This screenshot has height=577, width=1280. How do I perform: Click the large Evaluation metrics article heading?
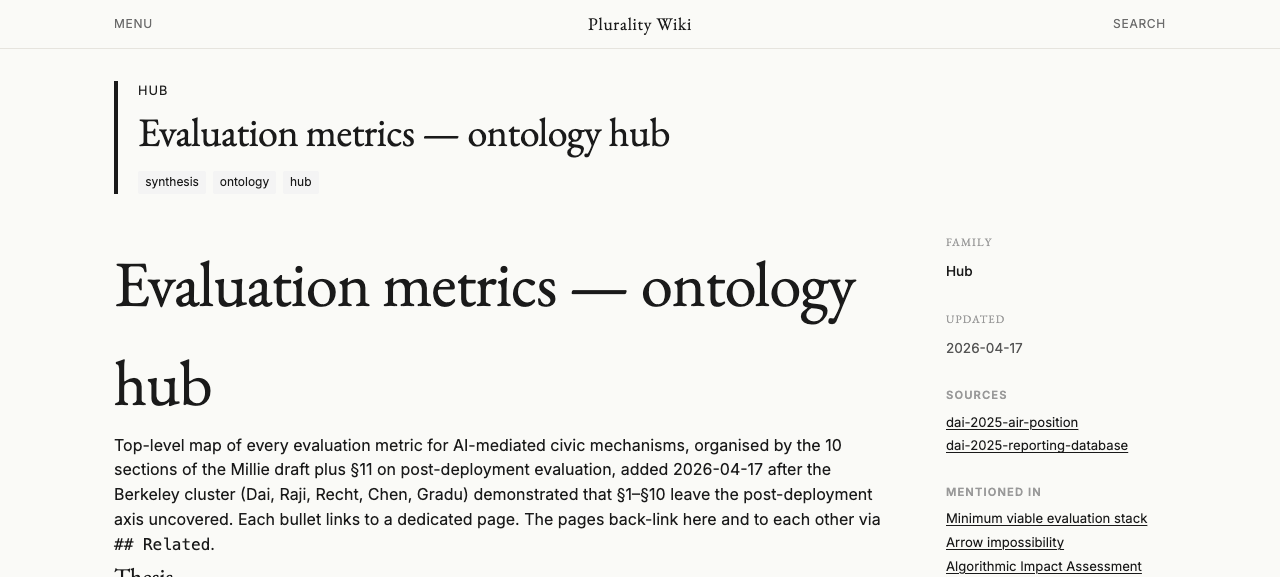pyautogui.click(x=485, y=335)
